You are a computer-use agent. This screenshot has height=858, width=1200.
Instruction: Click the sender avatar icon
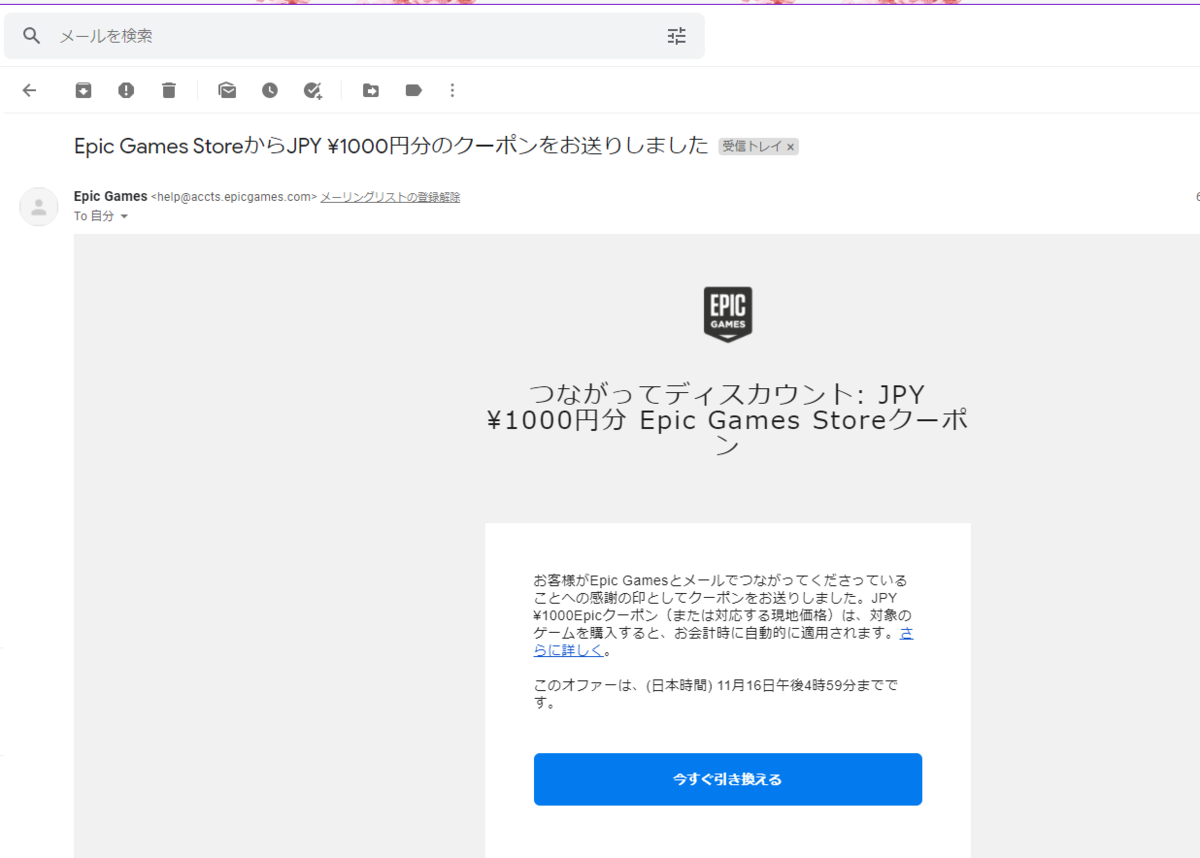[x=39, y=207]
